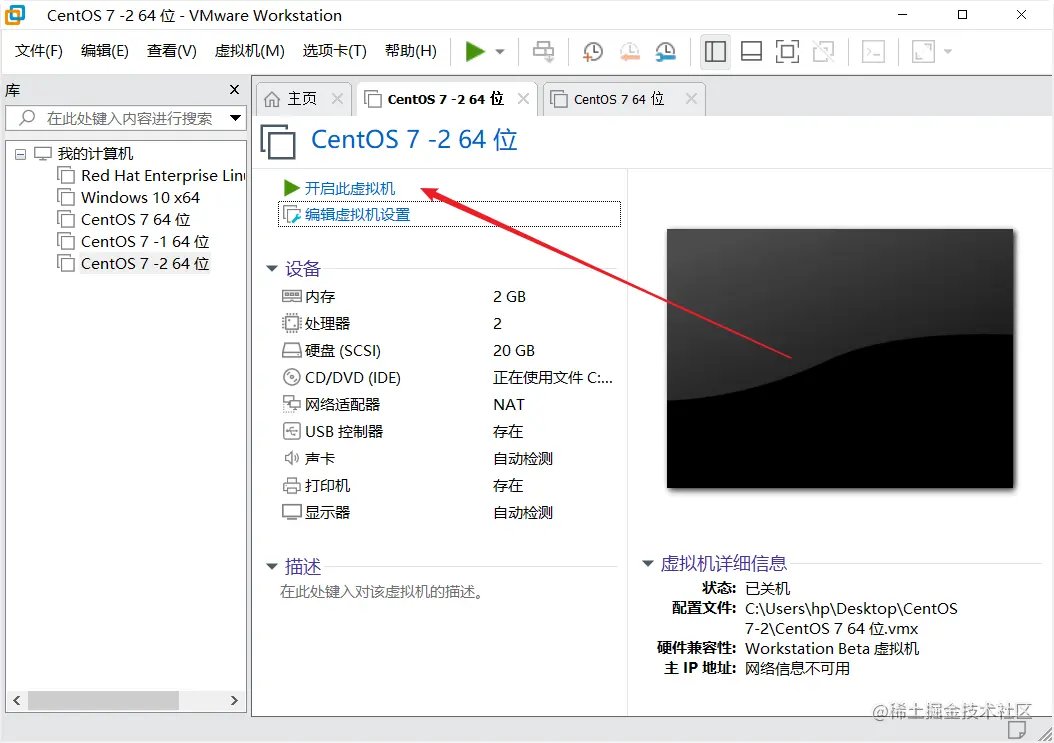Viewport: 1054px width, 743px height.
Task: Click the 处理器 processor device icon
Action: (x=291, y=323)
